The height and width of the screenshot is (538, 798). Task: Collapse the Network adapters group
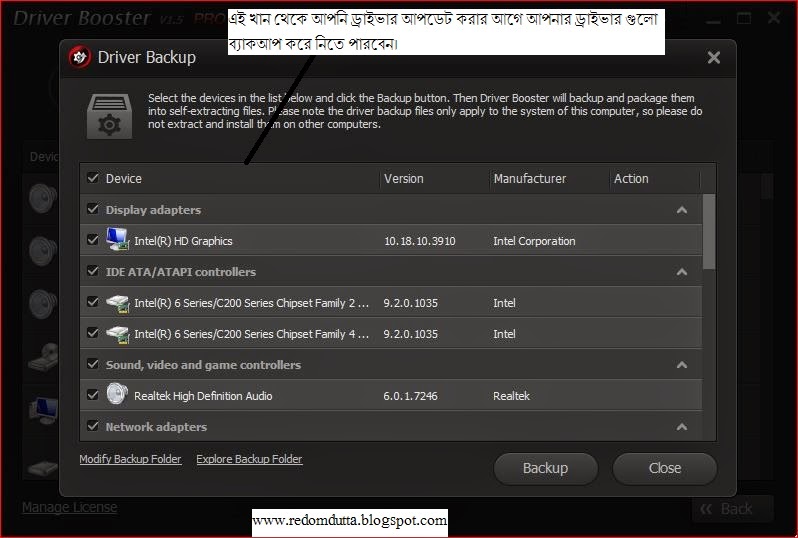coord(682,427)
